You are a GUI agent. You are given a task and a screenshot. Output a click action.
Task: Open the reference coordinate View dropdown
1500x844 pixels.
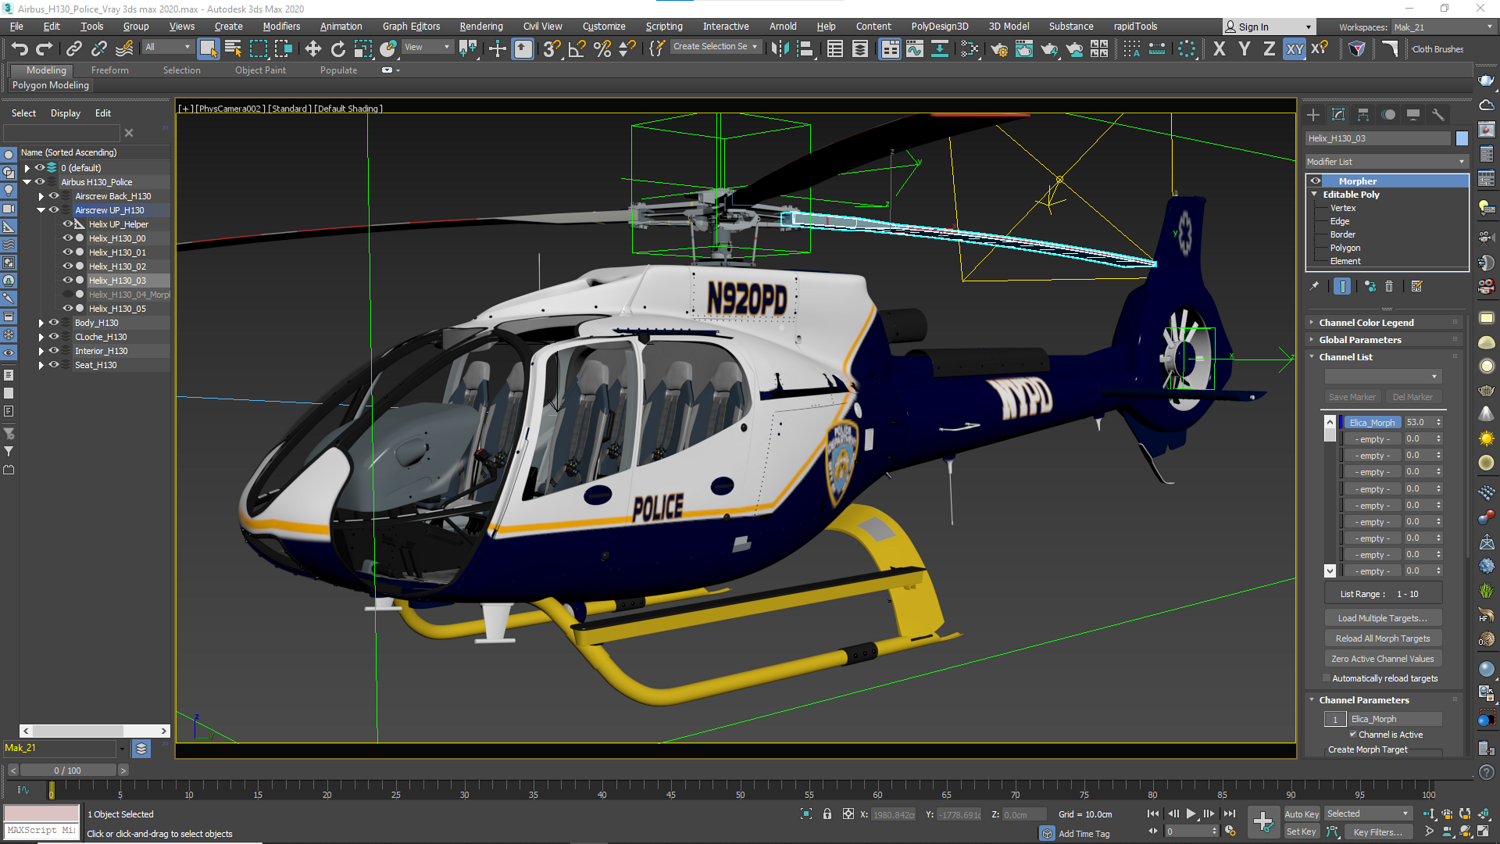[426, 47]
